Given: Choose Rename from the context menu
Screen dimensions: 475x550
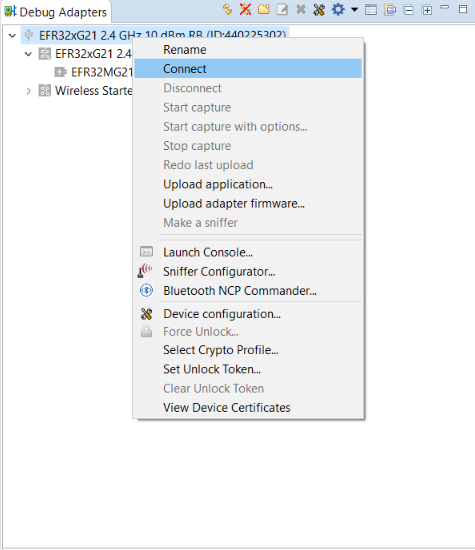Looking at the screenshot, I should (x=248, y=50).
